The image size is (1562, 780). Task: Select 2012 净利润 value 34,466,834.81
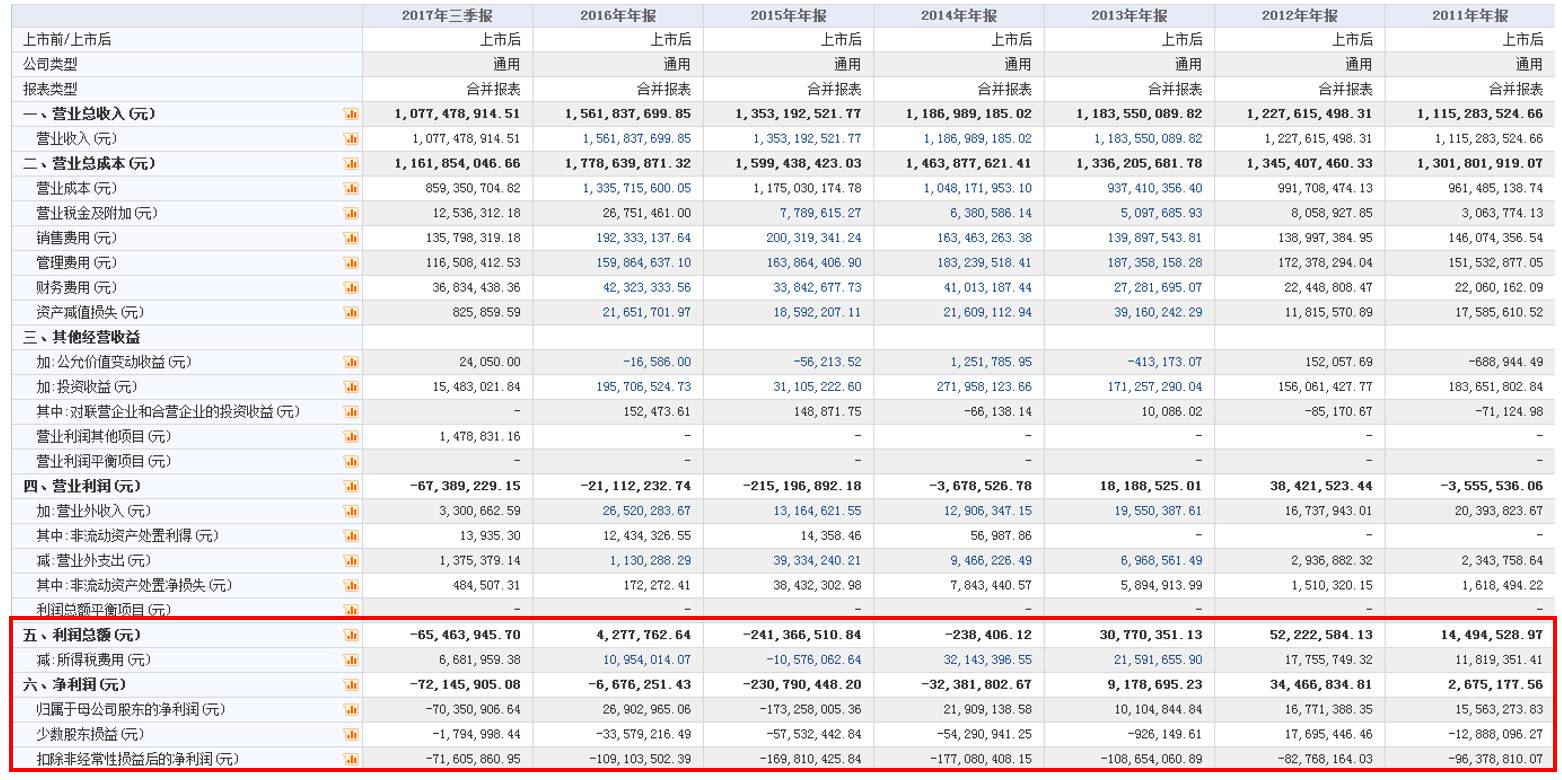tap(1321, 685)
